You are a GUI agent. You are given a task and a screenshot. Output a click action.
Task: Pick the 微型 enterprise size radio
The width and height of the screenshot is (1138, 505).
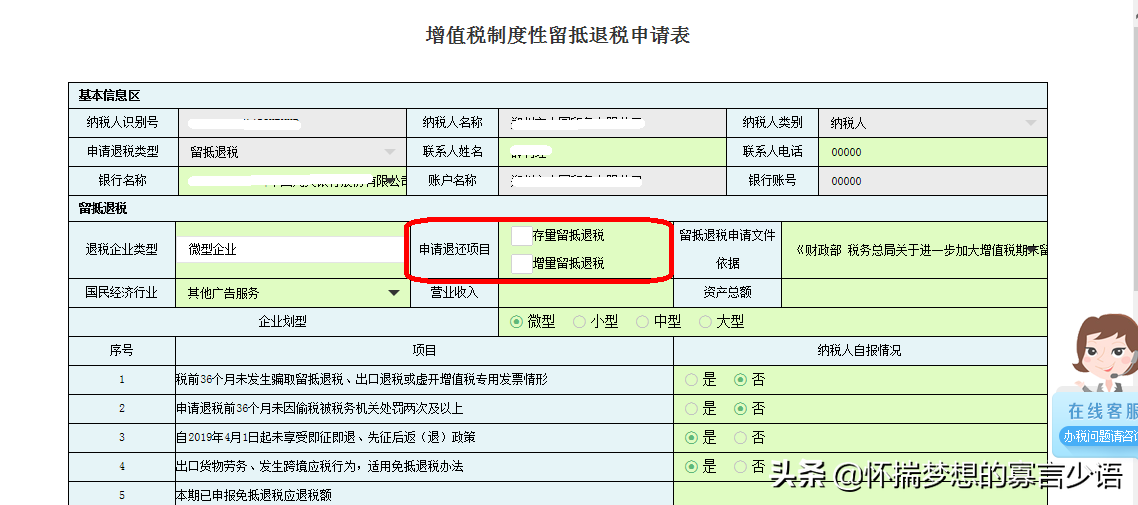tap(517, 322)
